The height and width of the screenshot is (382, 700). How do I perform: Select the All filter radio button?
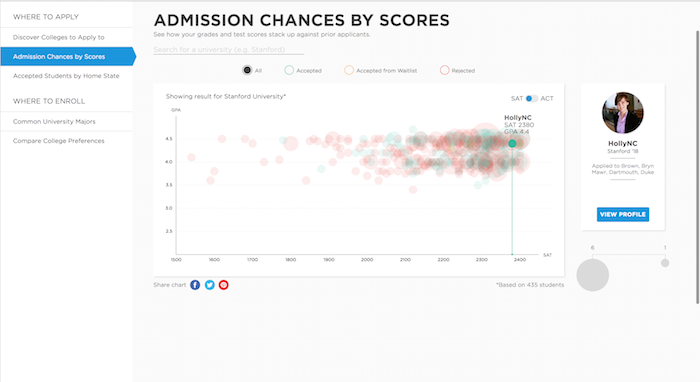coord(247,70)
